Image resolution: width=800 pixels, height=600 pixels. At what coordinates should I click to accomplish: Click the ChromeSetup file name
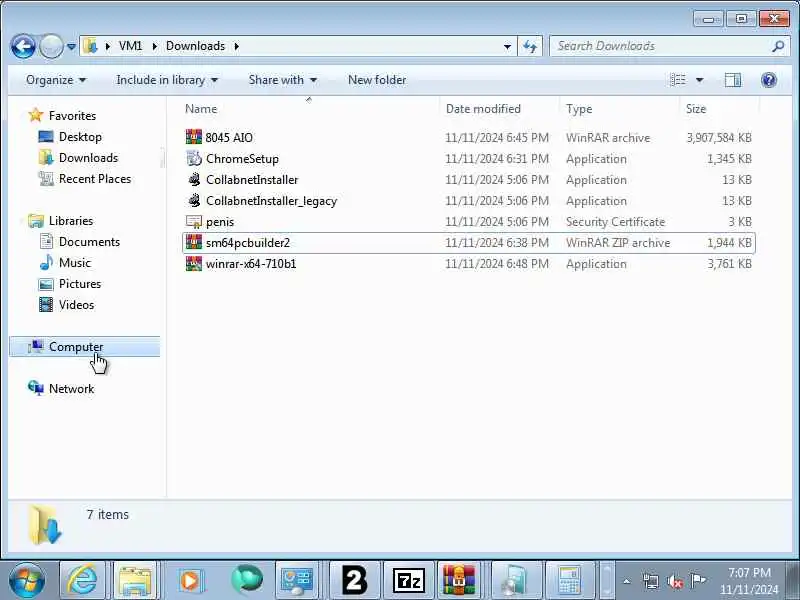tap(242, 159)
